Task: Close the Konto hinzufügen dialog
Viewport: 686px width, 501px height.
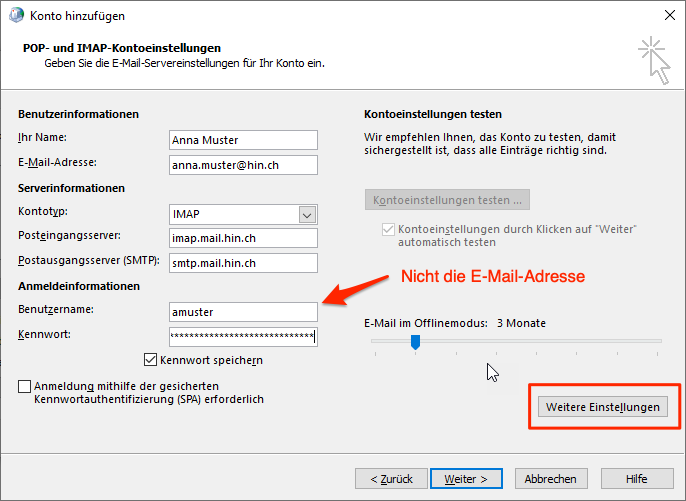Action: tap(669, 15)
